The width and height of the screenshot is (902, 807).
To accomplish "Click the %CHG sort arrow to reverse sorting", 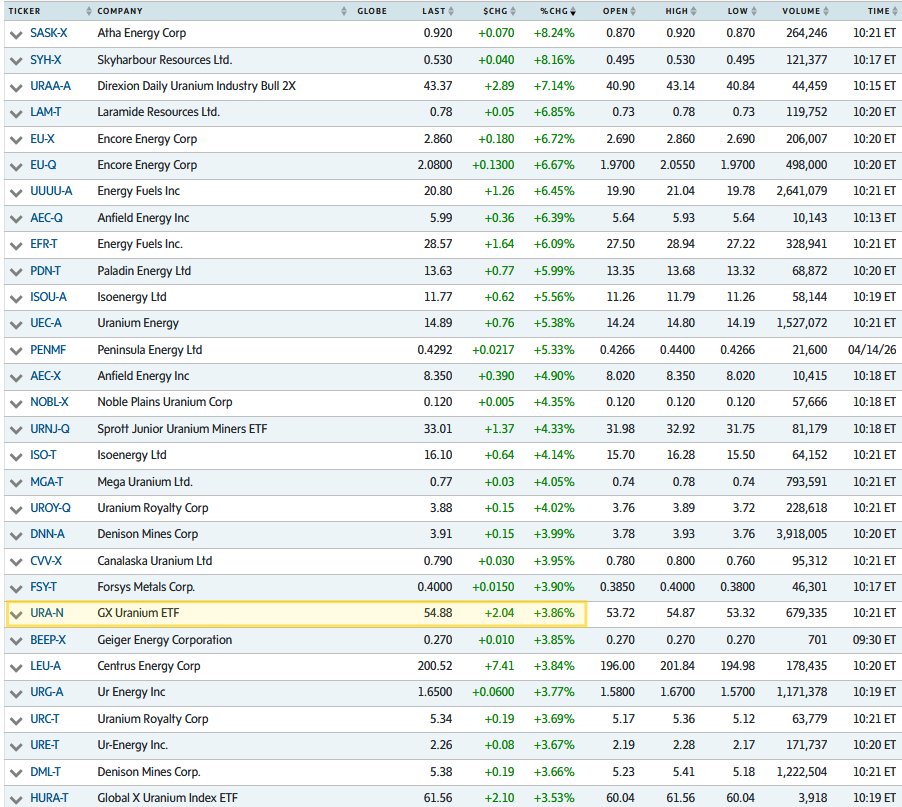I will pos(571,11).
